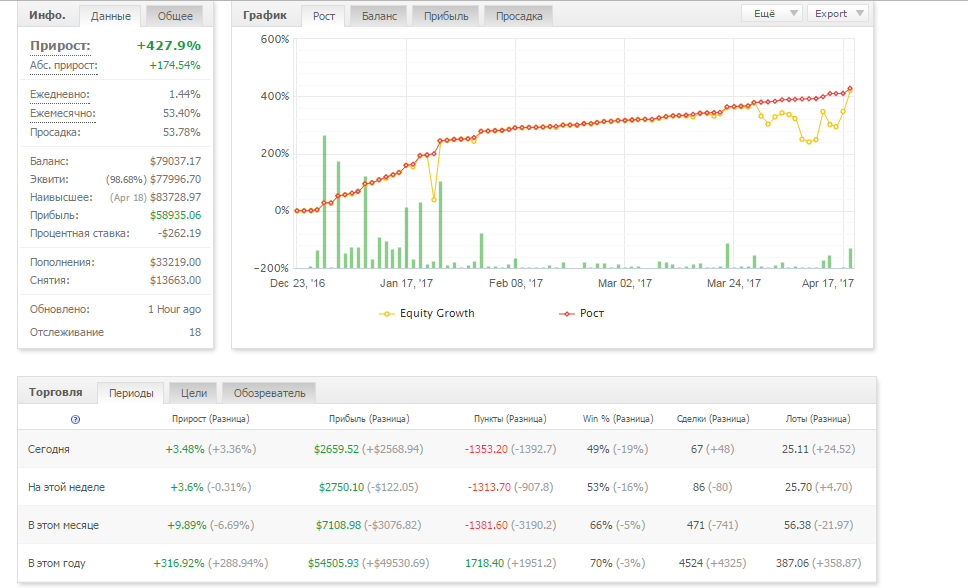Click the withdrawals value $13663.00
This screenshot has width=968, height=588.
175,280
